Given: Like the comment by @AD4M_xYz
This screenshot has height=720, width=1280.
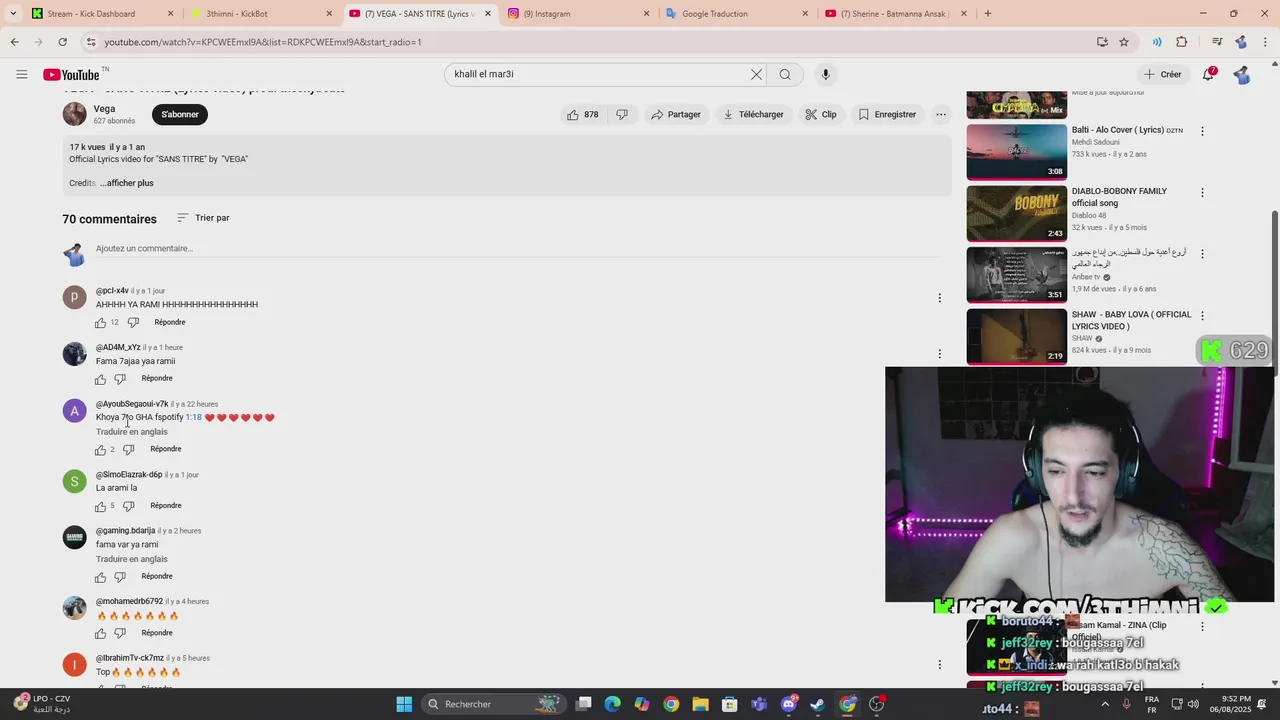Looking at the screenshot, I should [100, 380].
